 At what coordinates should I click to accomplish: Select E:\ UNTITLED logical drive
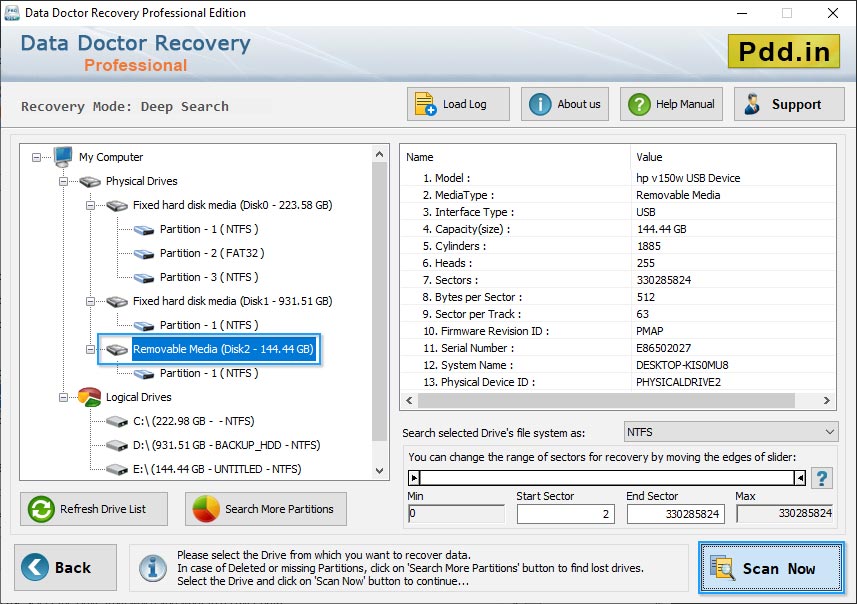click(x=217, y=470)
